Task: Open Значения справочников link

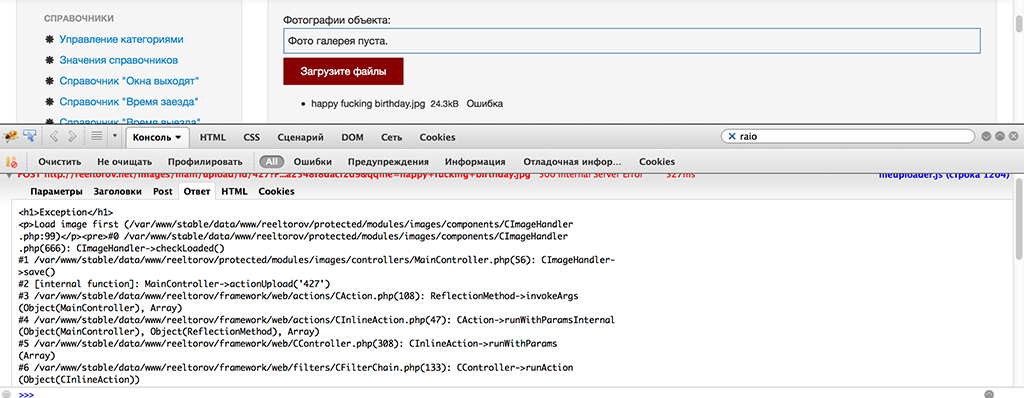Action: point(119,60)
